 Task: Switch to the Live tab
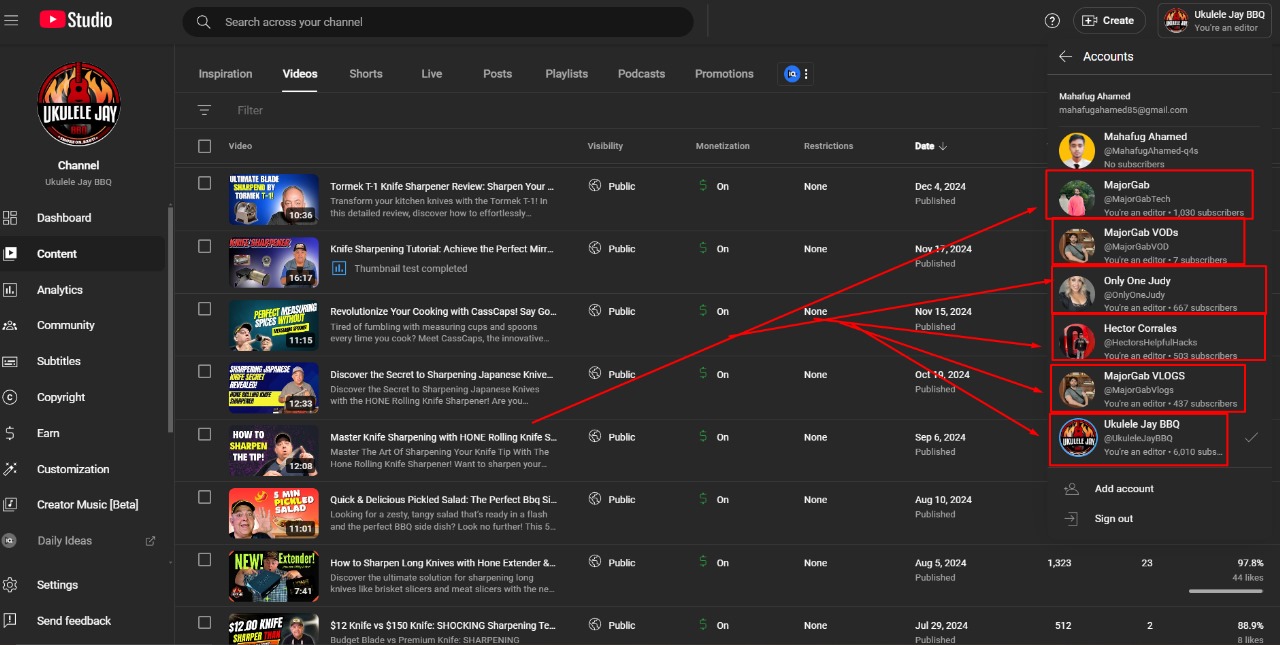click(432, 74)
